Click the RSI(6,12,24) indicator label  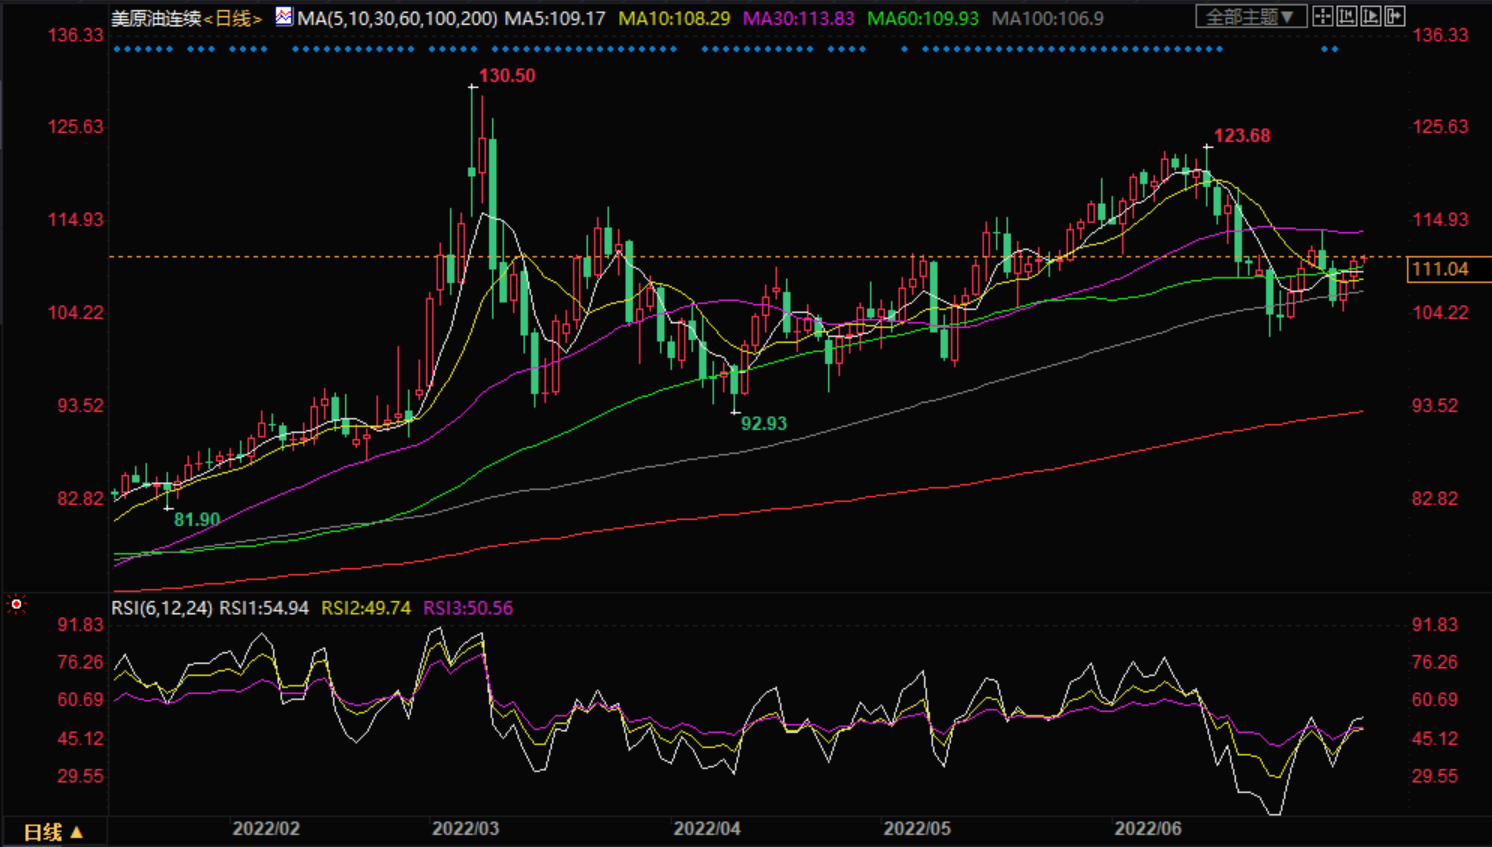[161, 608]
